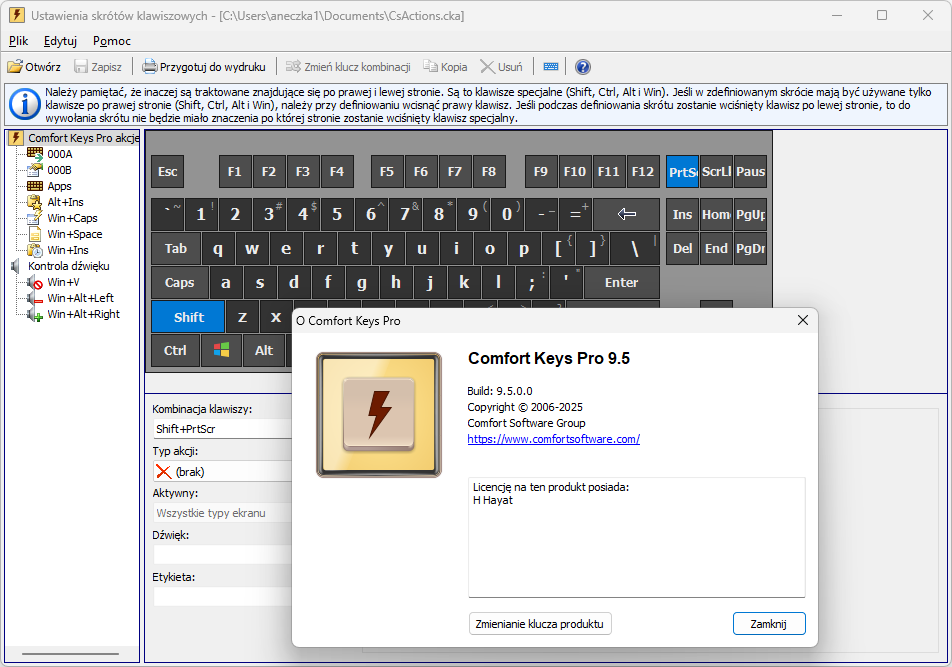Click the Del key on virtual keyboard
The image size is (952, 667).
[x=682, y=248]
